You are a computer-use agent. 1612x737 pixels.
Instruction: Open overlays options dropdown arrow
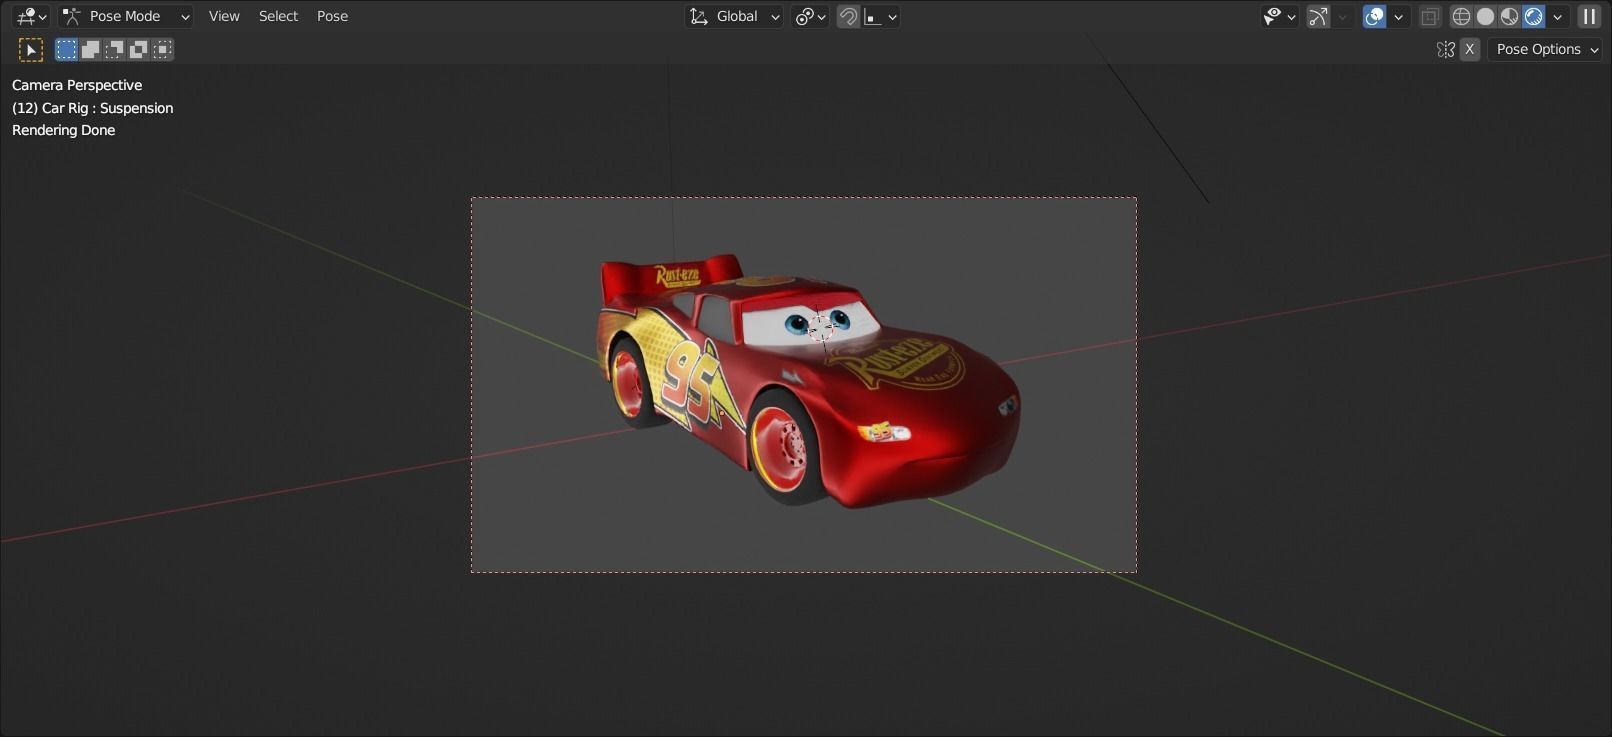click(1399, 16)
